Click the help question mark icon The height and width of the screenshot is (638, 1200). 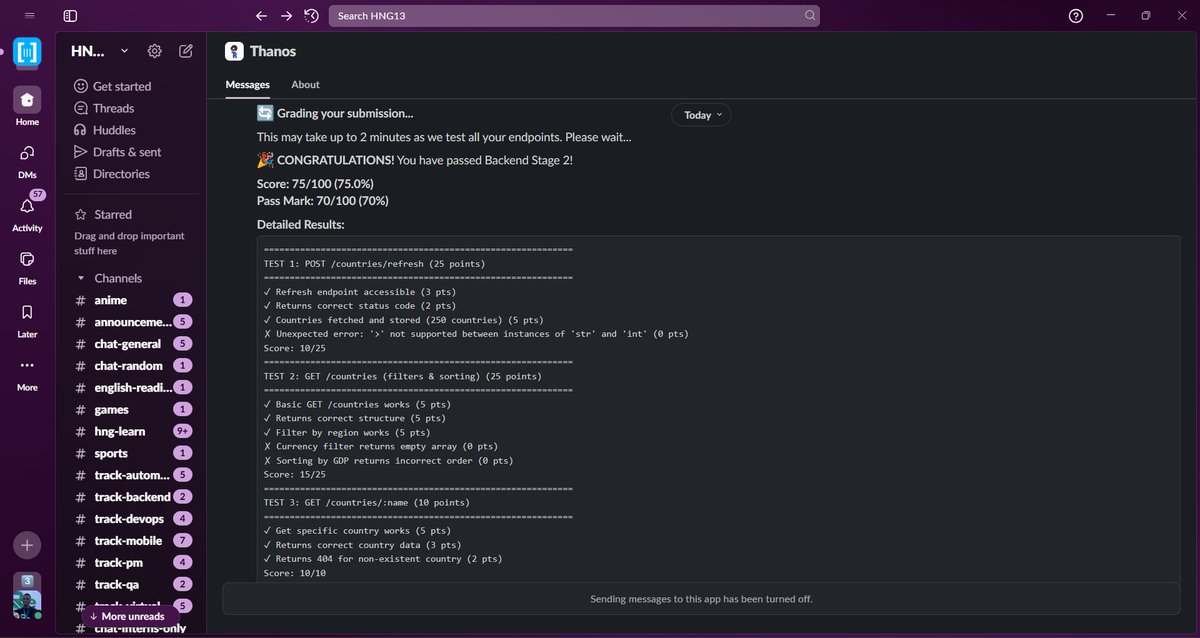coord(1075,15)
